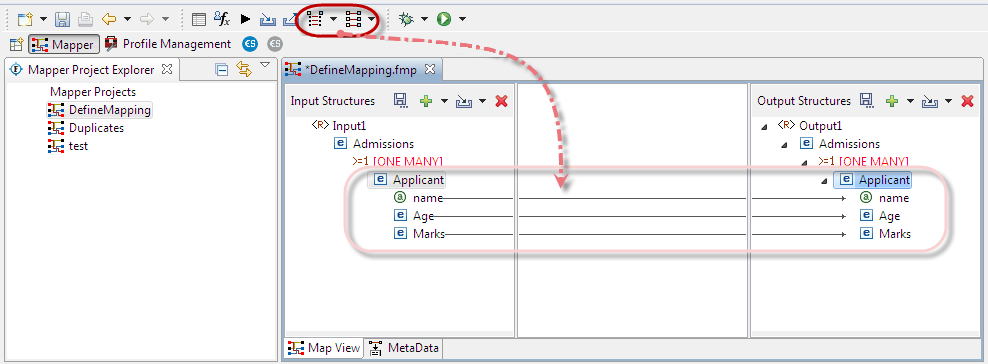Open Project Explorer view menu triangle
988x364 pixels.
click(x=265, y=65)
